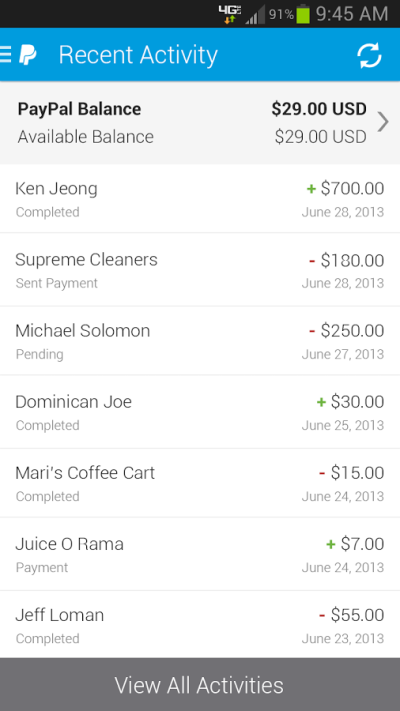View Dominican Joe $30.00 transaction
The image size is (400, 711).
[x=200, y=412]
